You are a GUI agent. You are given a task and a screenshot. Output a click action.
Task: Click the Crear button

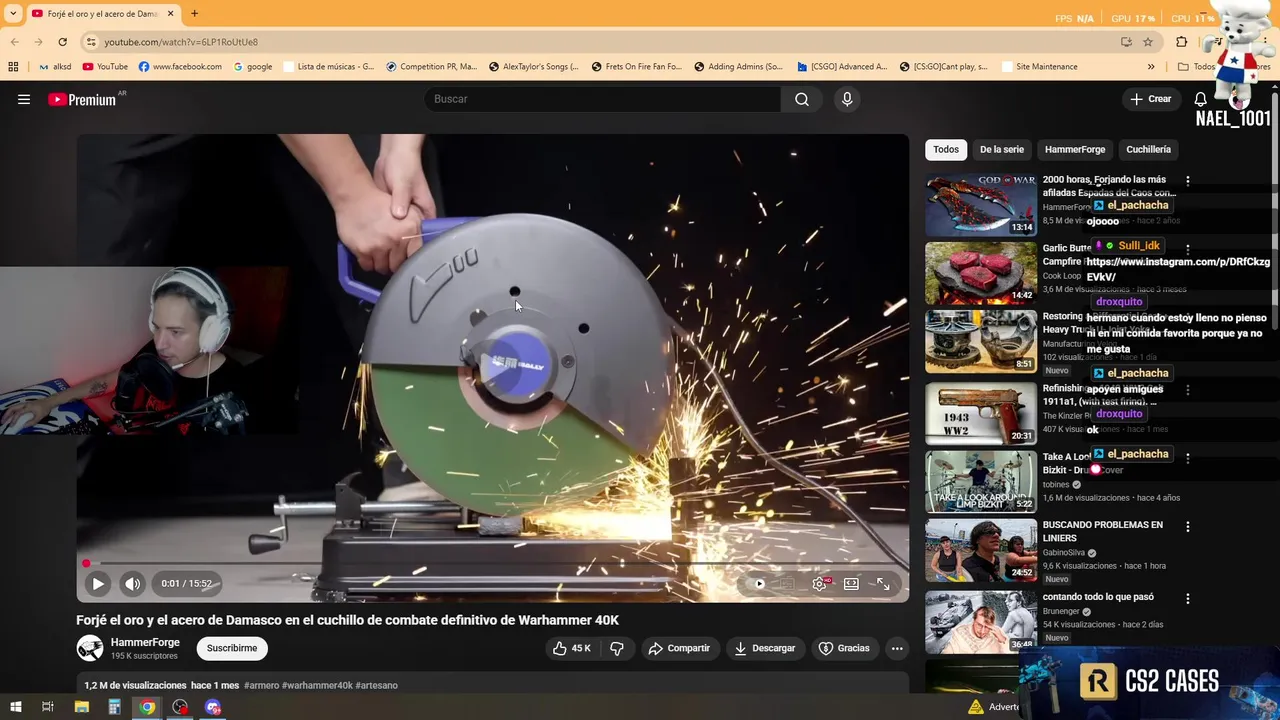[x=1150, y=99]
